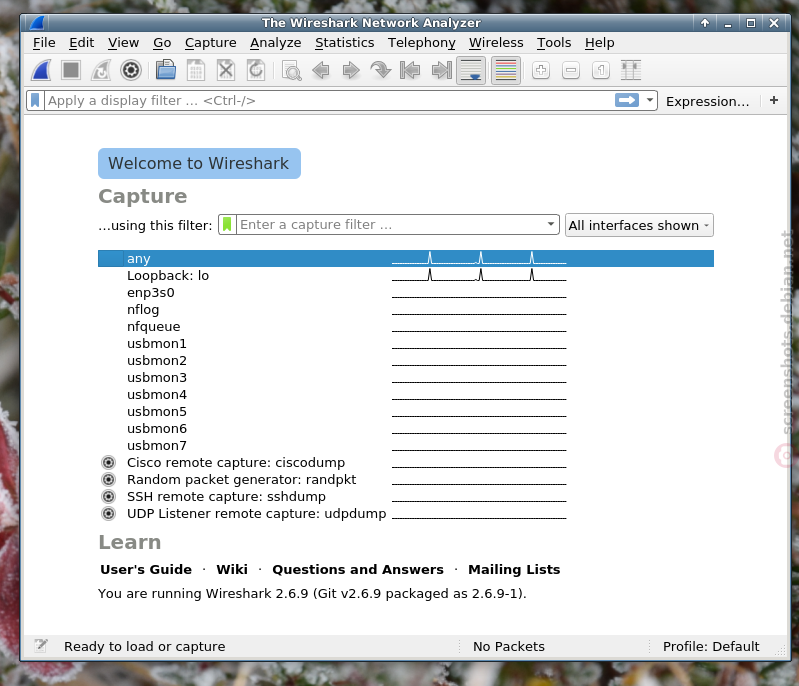The width and height of the screenshot is (799, 686).
Task: Select the nflog interface
Action: pyautogui.click(x=406, y=309)
